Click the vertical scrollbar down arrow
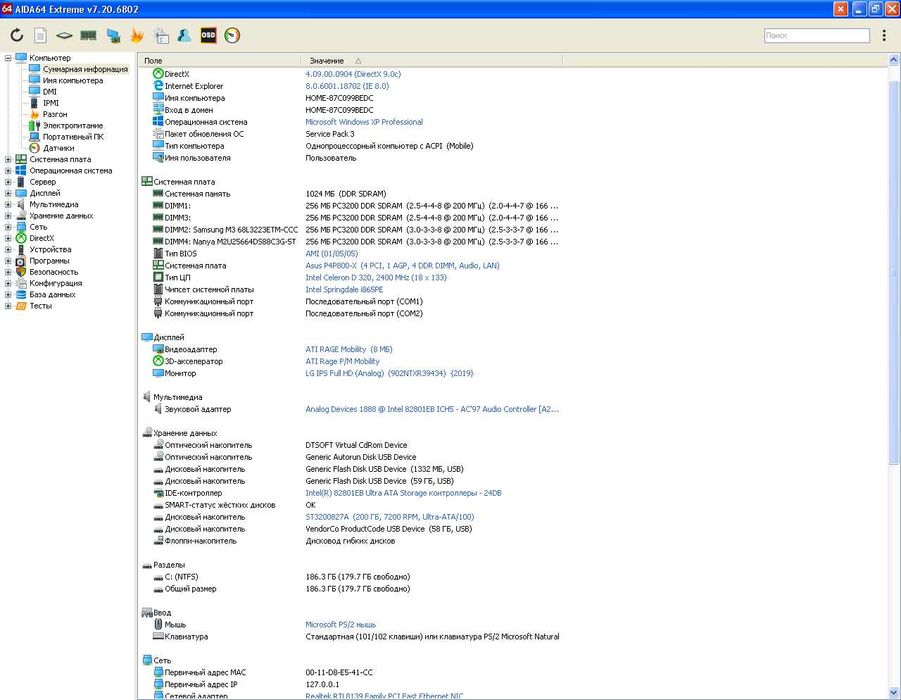The height and width of the screenshot is (700, 901). (x=894, y=694)
